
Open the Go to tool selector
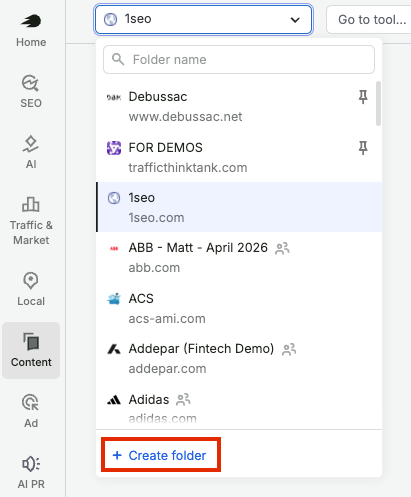(369, 19)
